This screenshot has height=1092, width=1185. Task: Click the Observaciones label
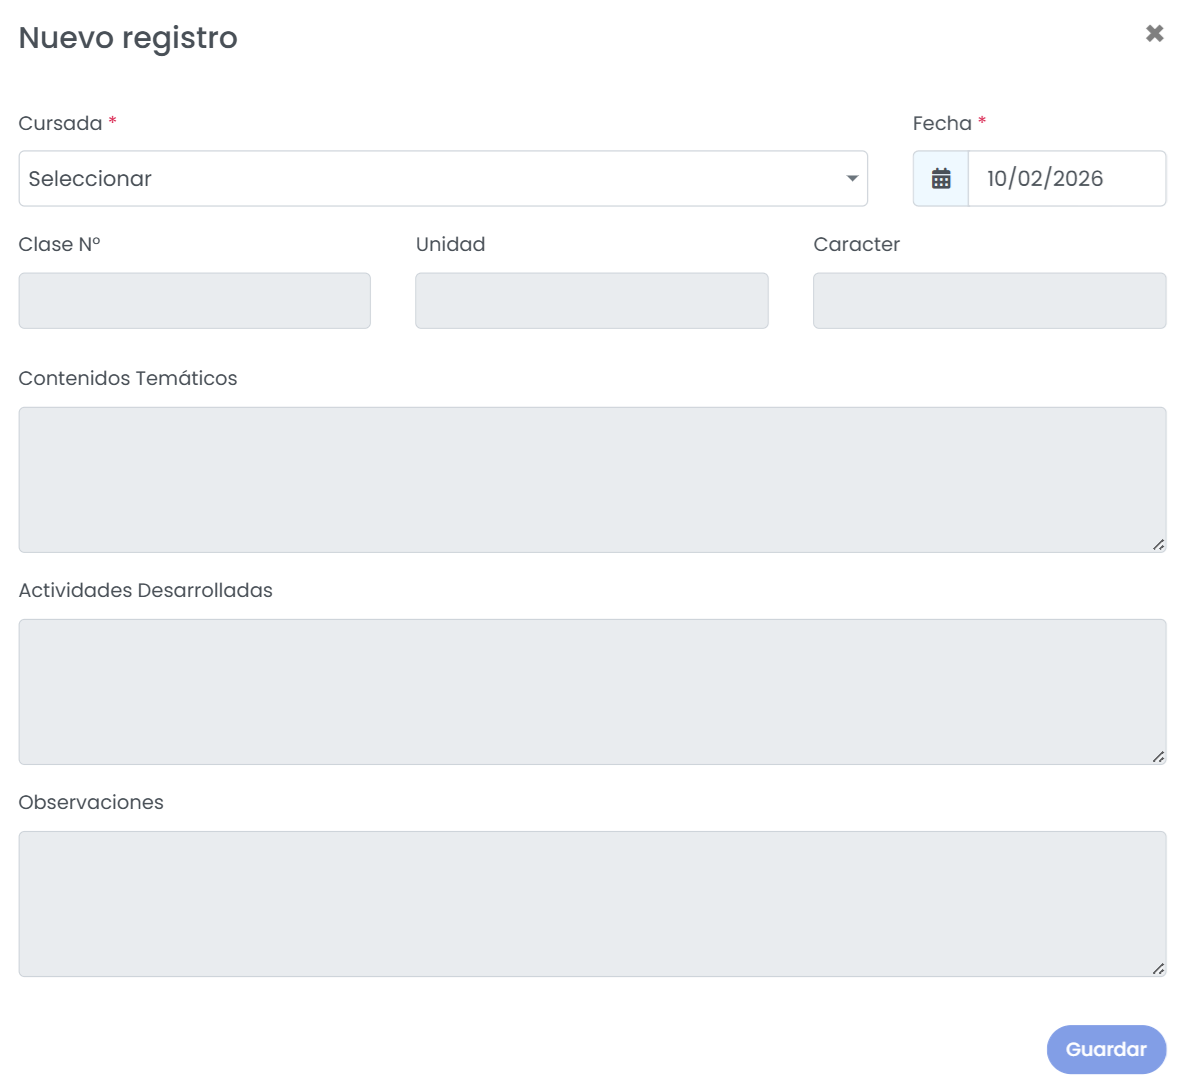91,802
